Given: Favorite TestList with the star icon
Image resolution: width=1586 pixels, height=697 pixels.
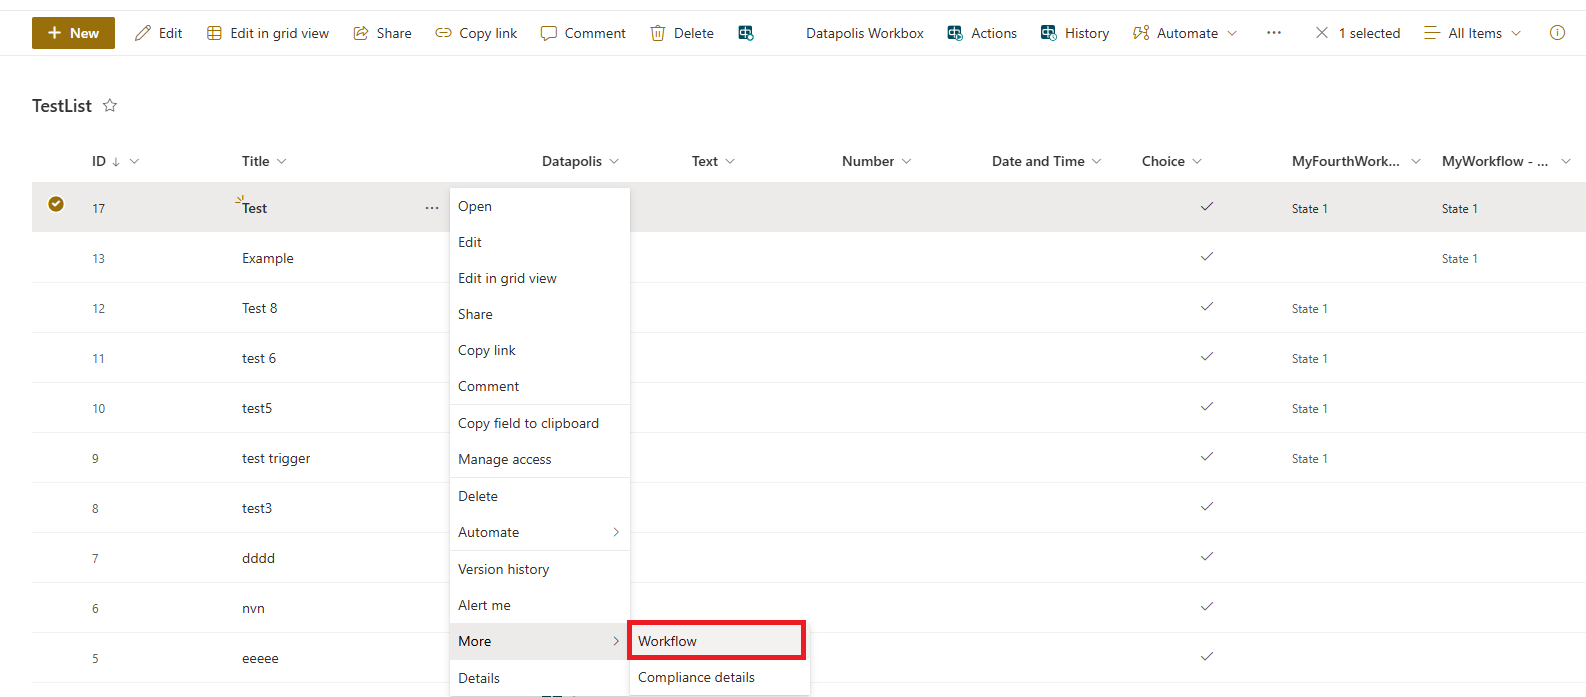Looking at the screenshot, I should click(110, 106).
